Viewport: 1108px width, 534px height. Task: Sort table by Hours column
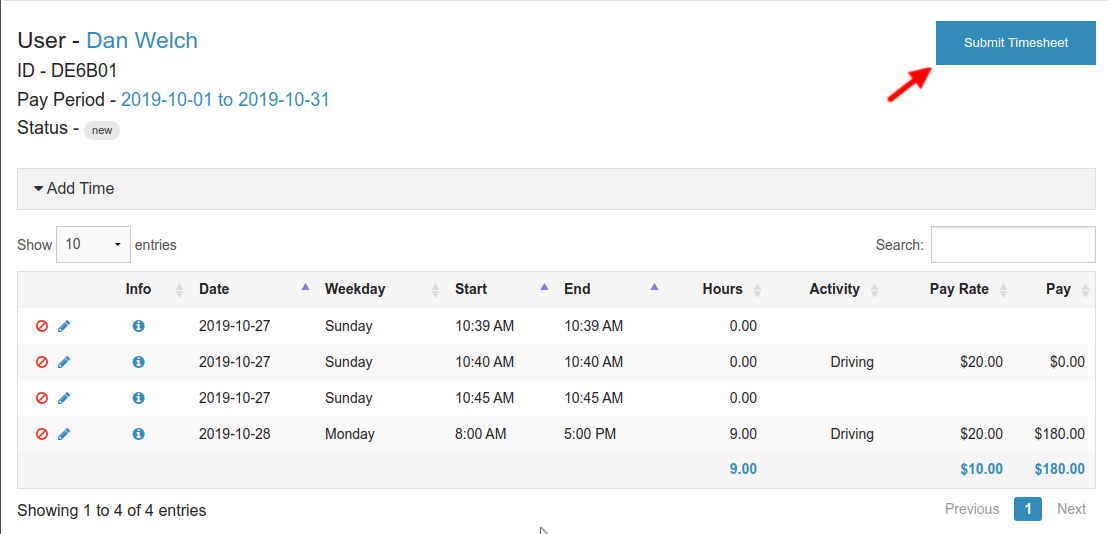coord(722,289)
